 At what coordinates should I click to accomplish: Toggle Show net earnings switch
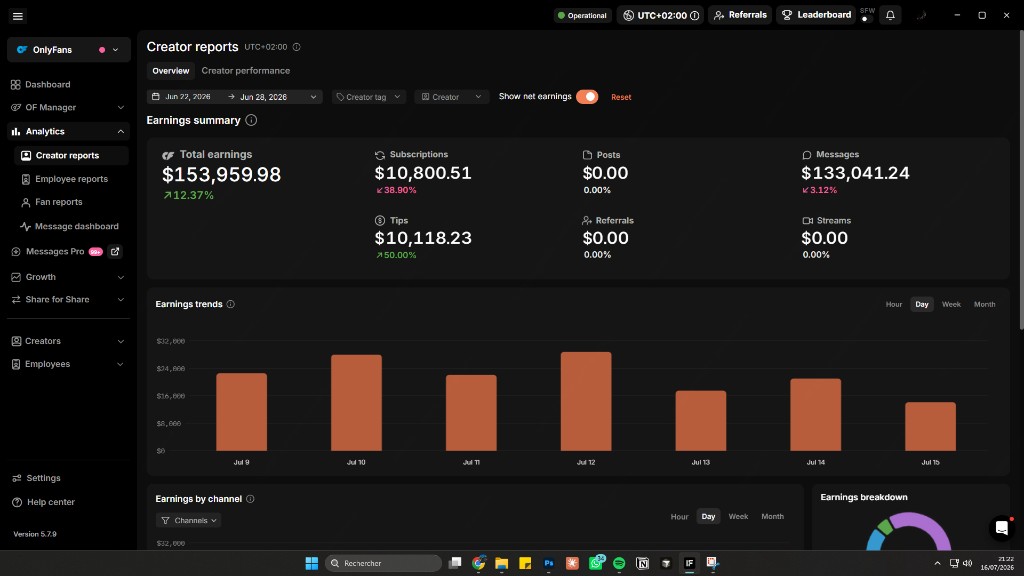coord(587,97)
